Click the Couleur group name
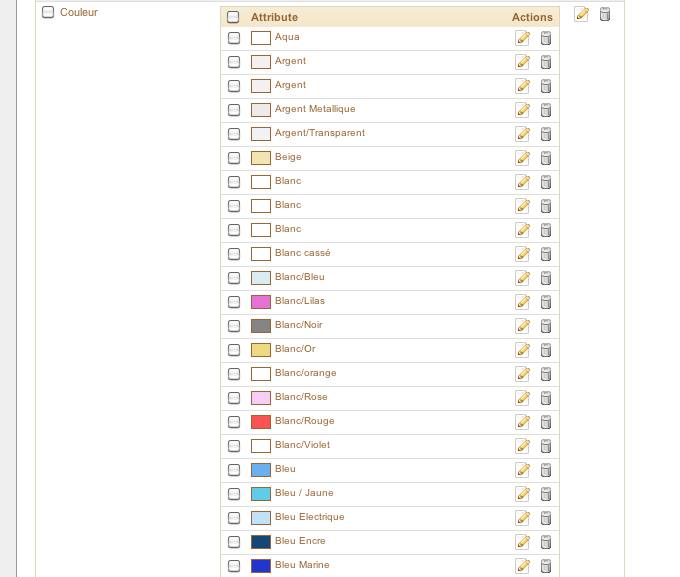 click(x=78, y=12)
